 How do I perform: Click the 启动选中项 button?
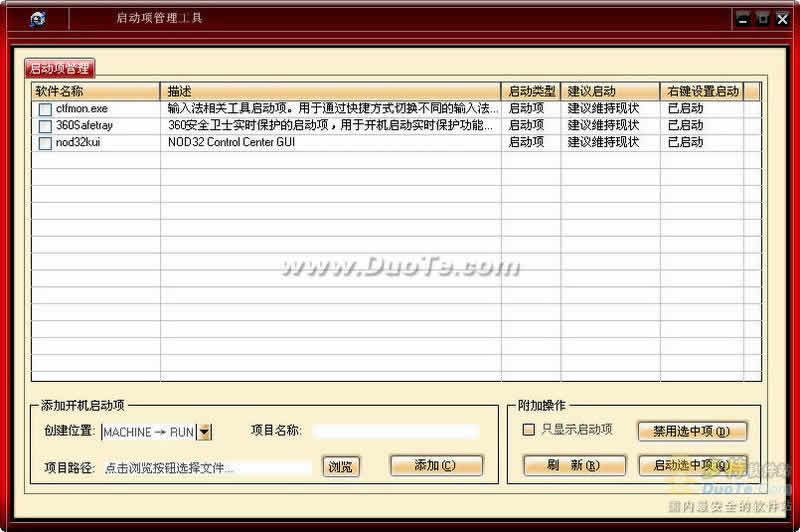click(x=692, y=466)
